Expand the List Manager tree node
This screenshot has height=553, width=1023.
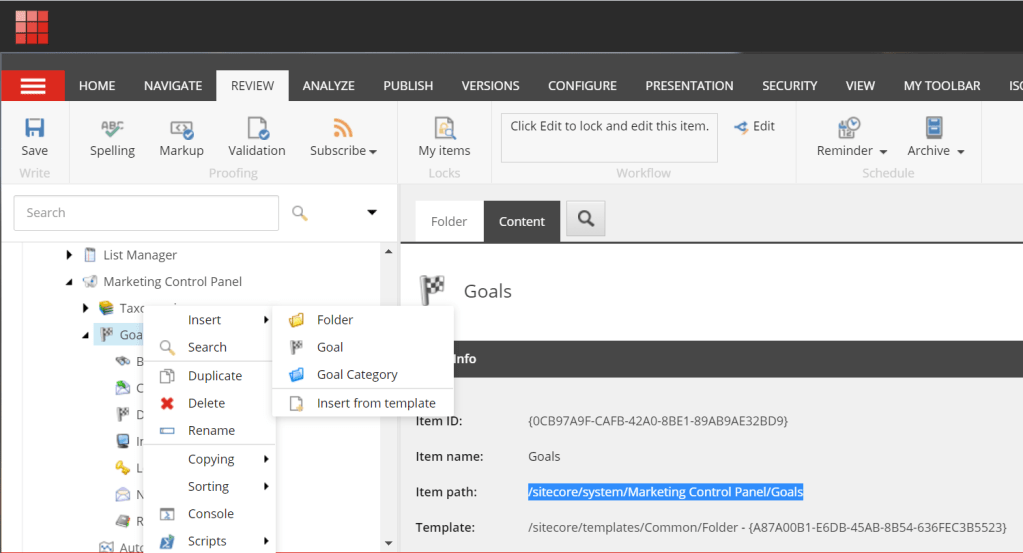click(69, 255)
